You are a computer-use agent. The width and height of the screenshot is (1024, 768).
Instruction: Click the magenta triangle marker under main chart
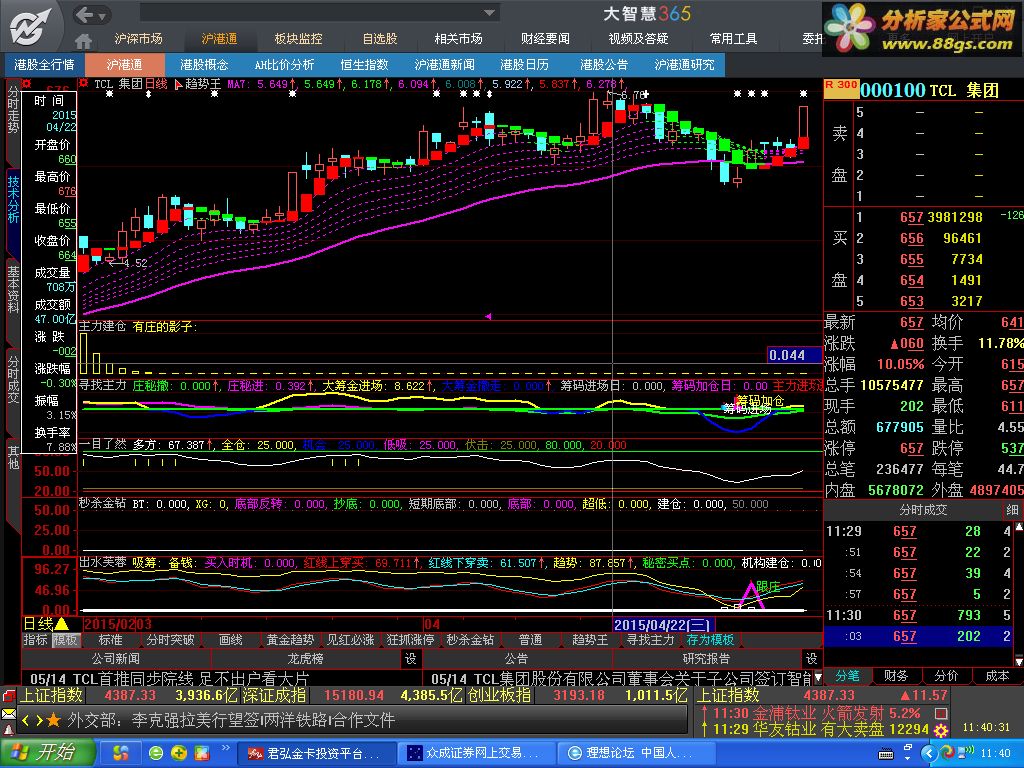(x=488, y=316)
